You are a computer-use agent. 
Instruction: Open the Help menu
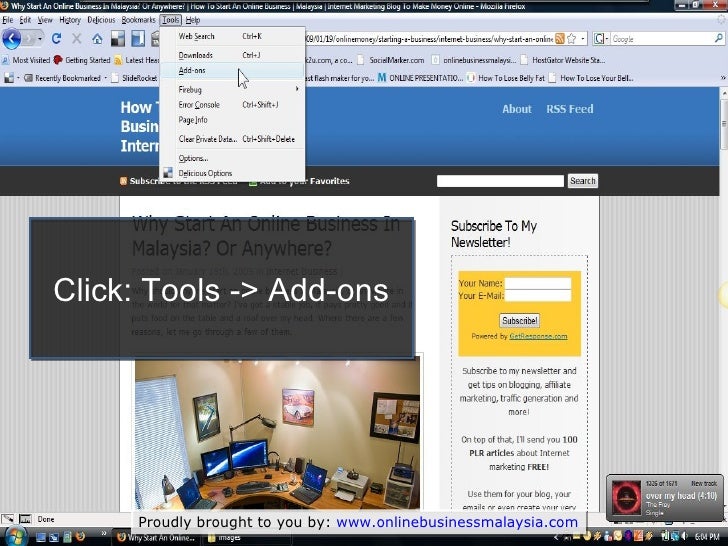tap(193, 20)
